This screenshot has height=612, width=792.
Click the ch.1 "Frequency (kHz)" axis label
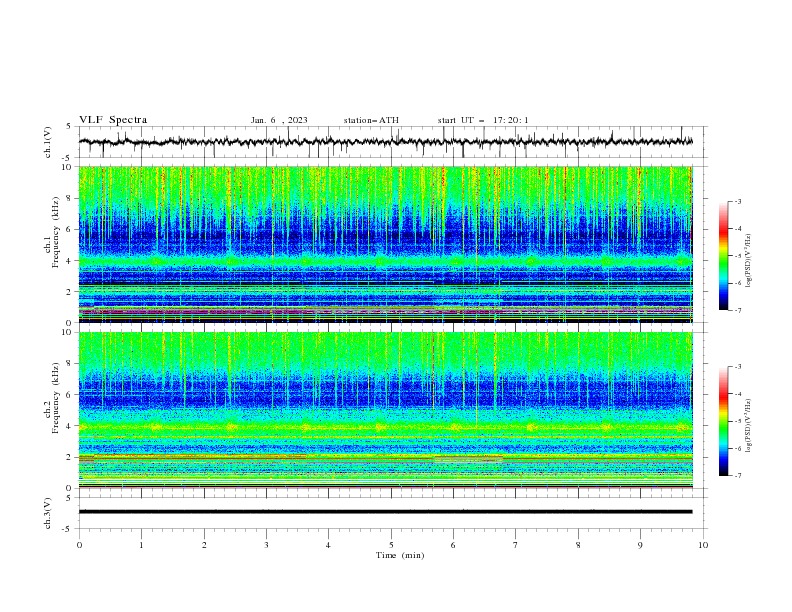tap(56, 232)
